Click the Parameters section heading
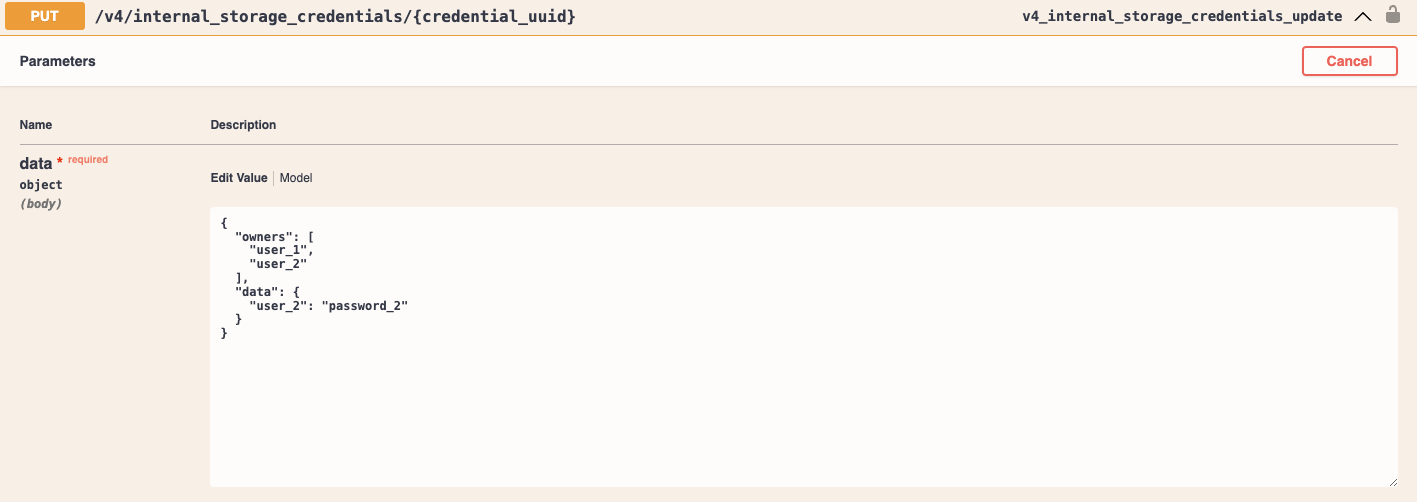Screen dimensions: 1417x502 [58, 61]
